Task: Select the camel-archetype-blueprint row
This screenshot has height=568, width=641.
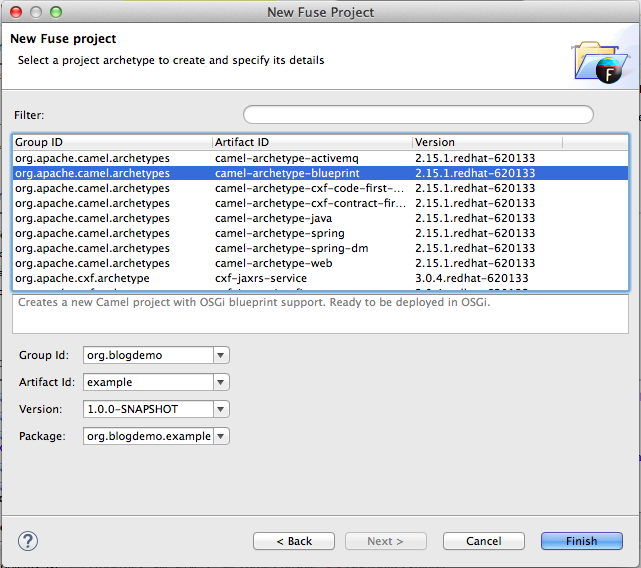Action: tap(320, 173)
